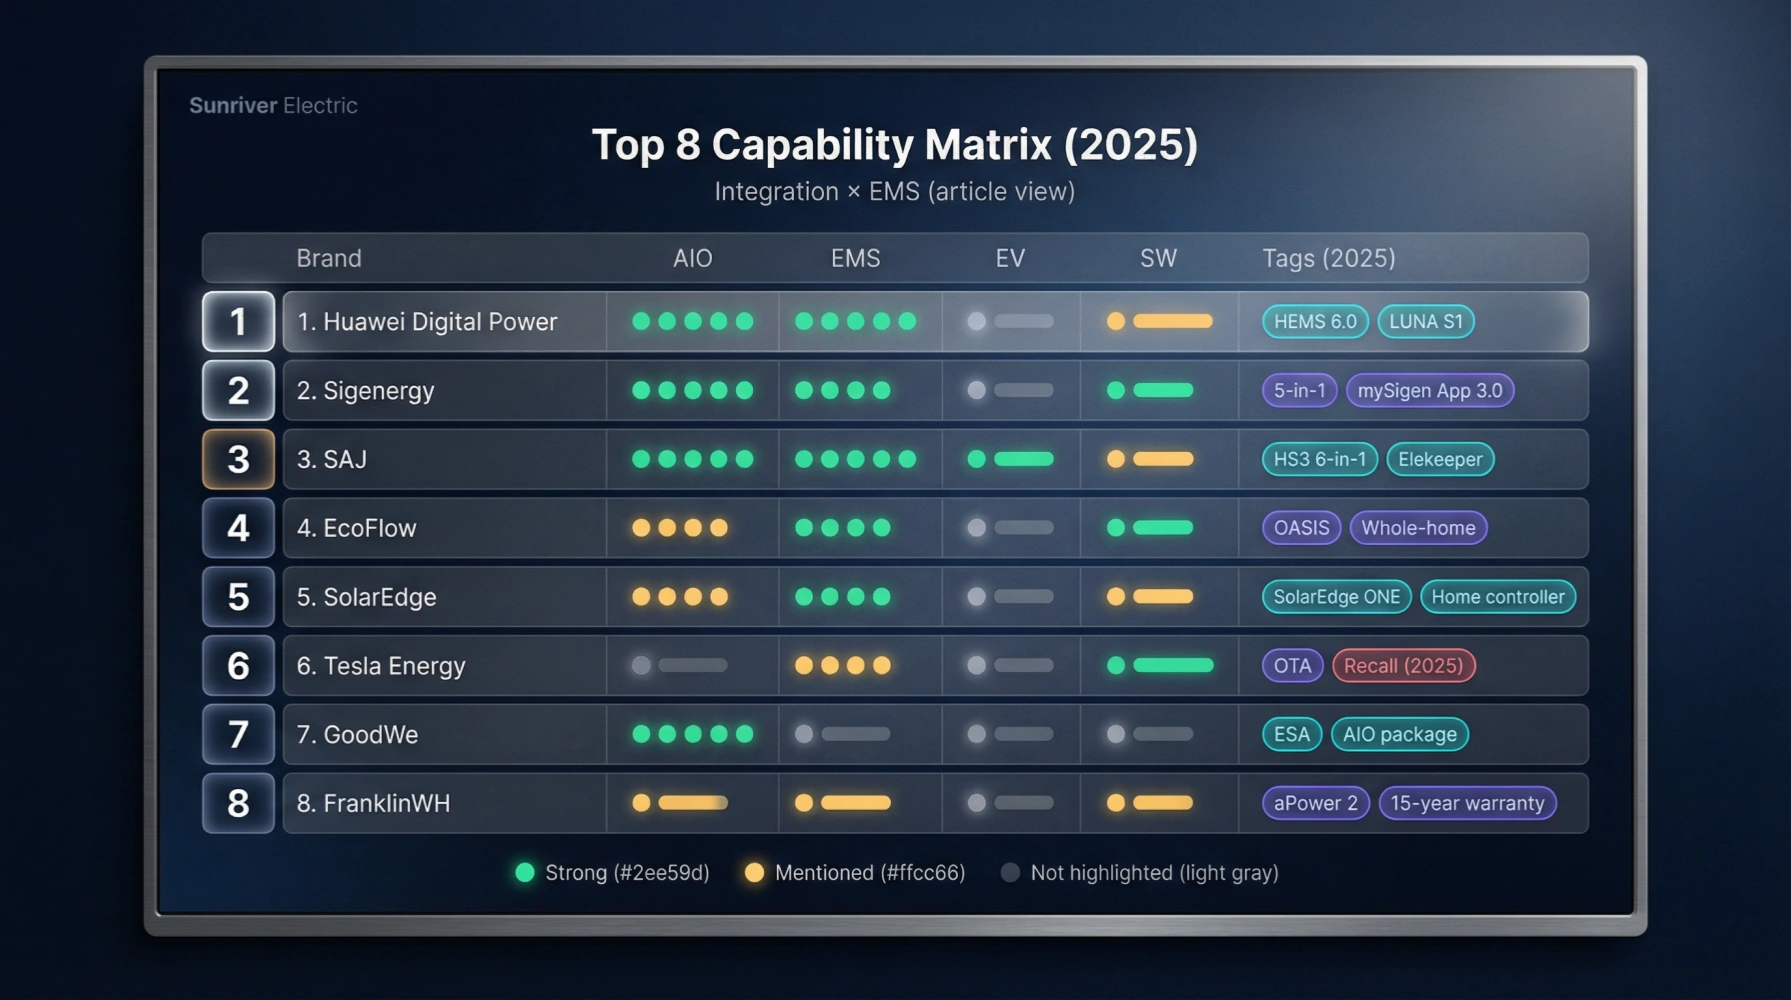This screenshot has width=1791, height=1000.
Task: Click the Home controller tag
Action: click(1498, 597)
